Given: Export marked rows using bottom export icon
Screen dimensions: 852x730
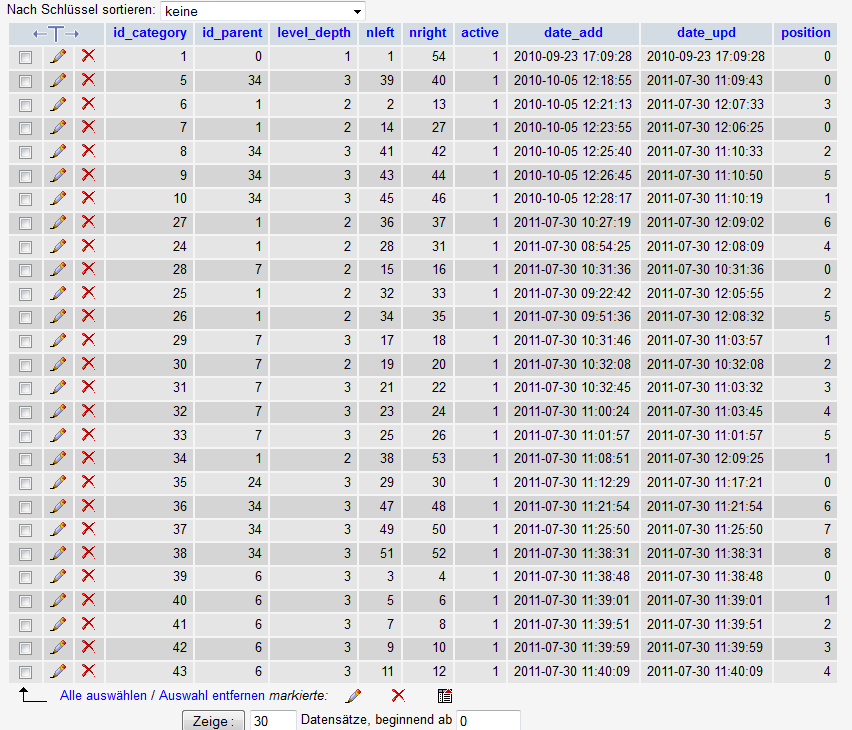Looking at the screenshot, I should click(x=445, y=695).
